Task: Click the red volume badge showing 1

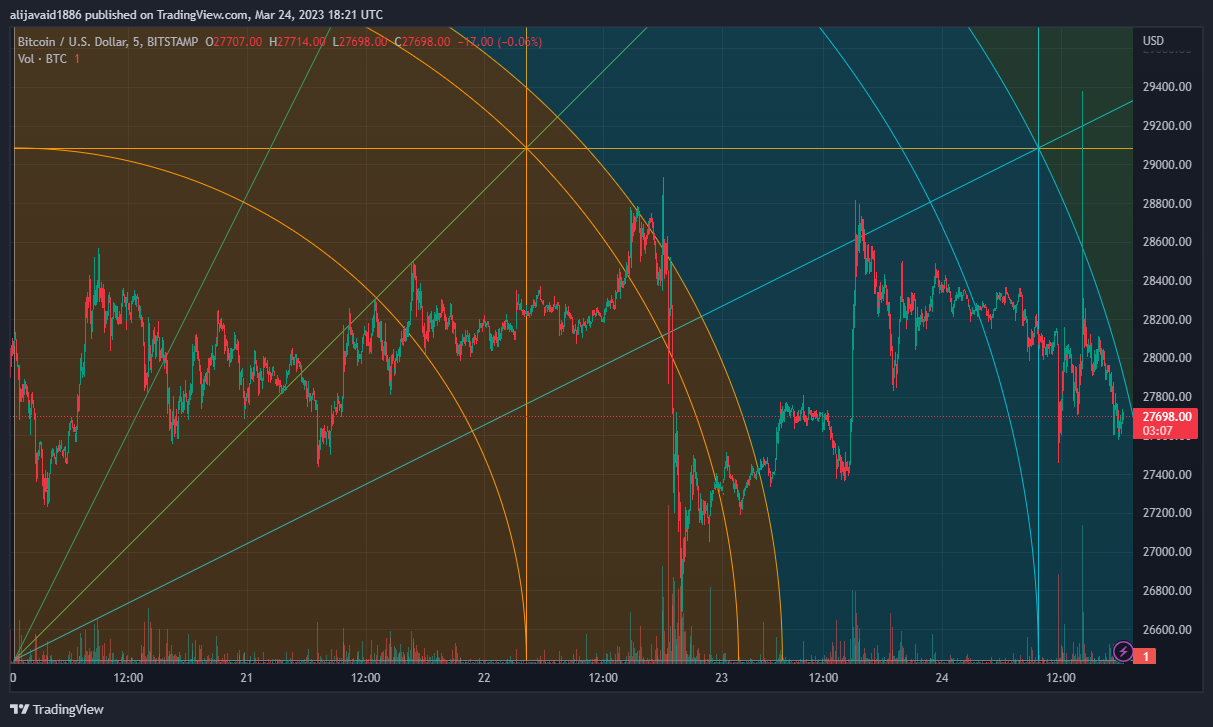Action: click(1148, 656)
